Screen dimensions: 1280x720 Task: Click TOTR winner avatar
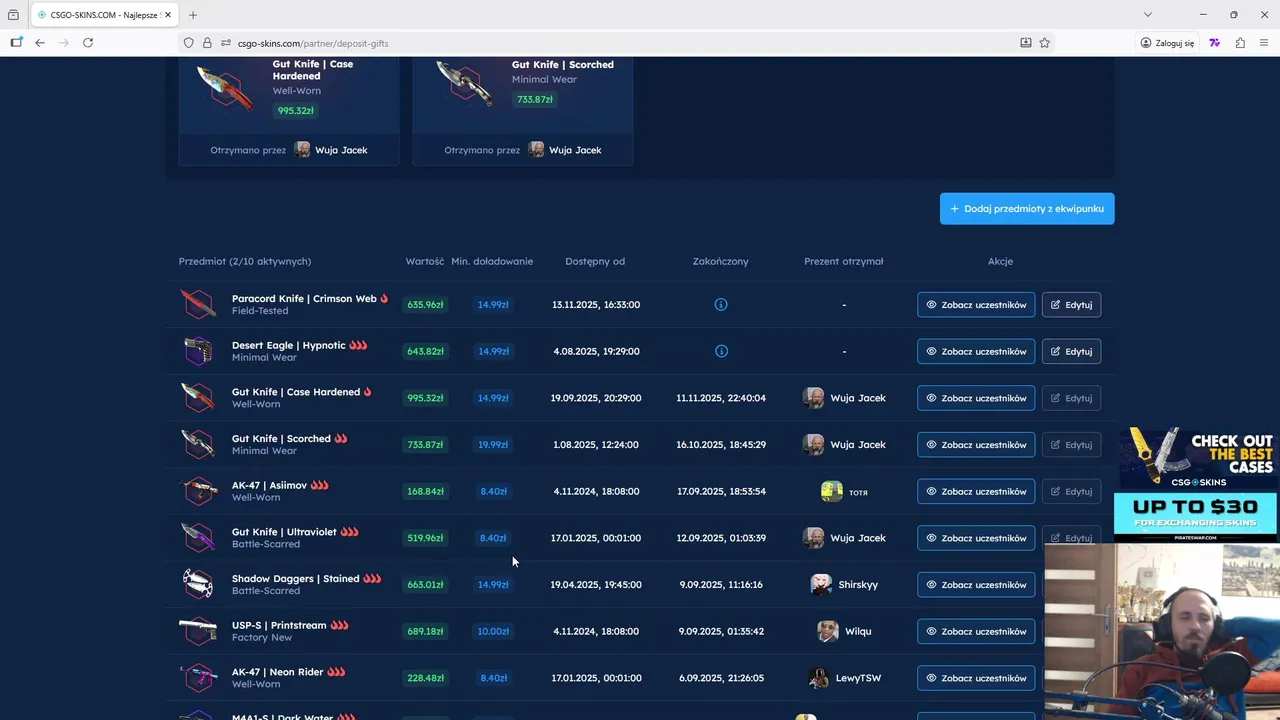tap(832, 491)
